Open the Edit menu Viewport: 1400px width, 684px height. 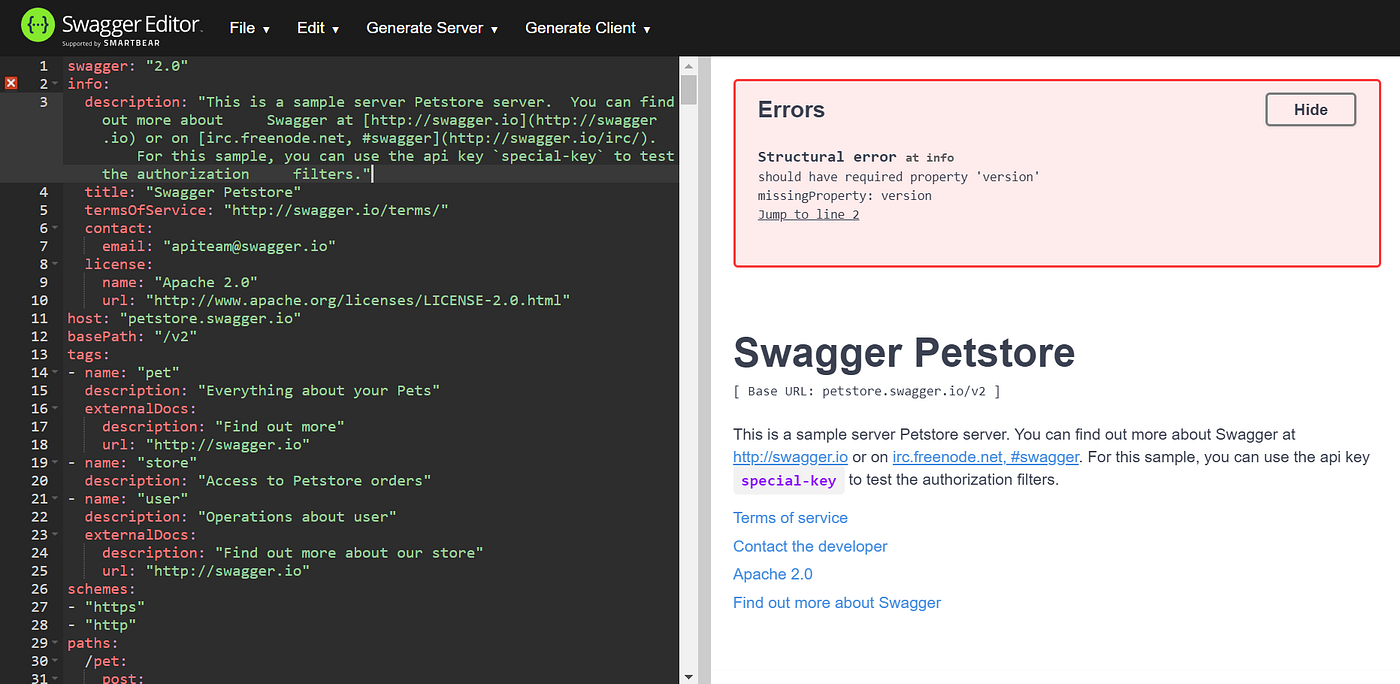coord(318,27)
